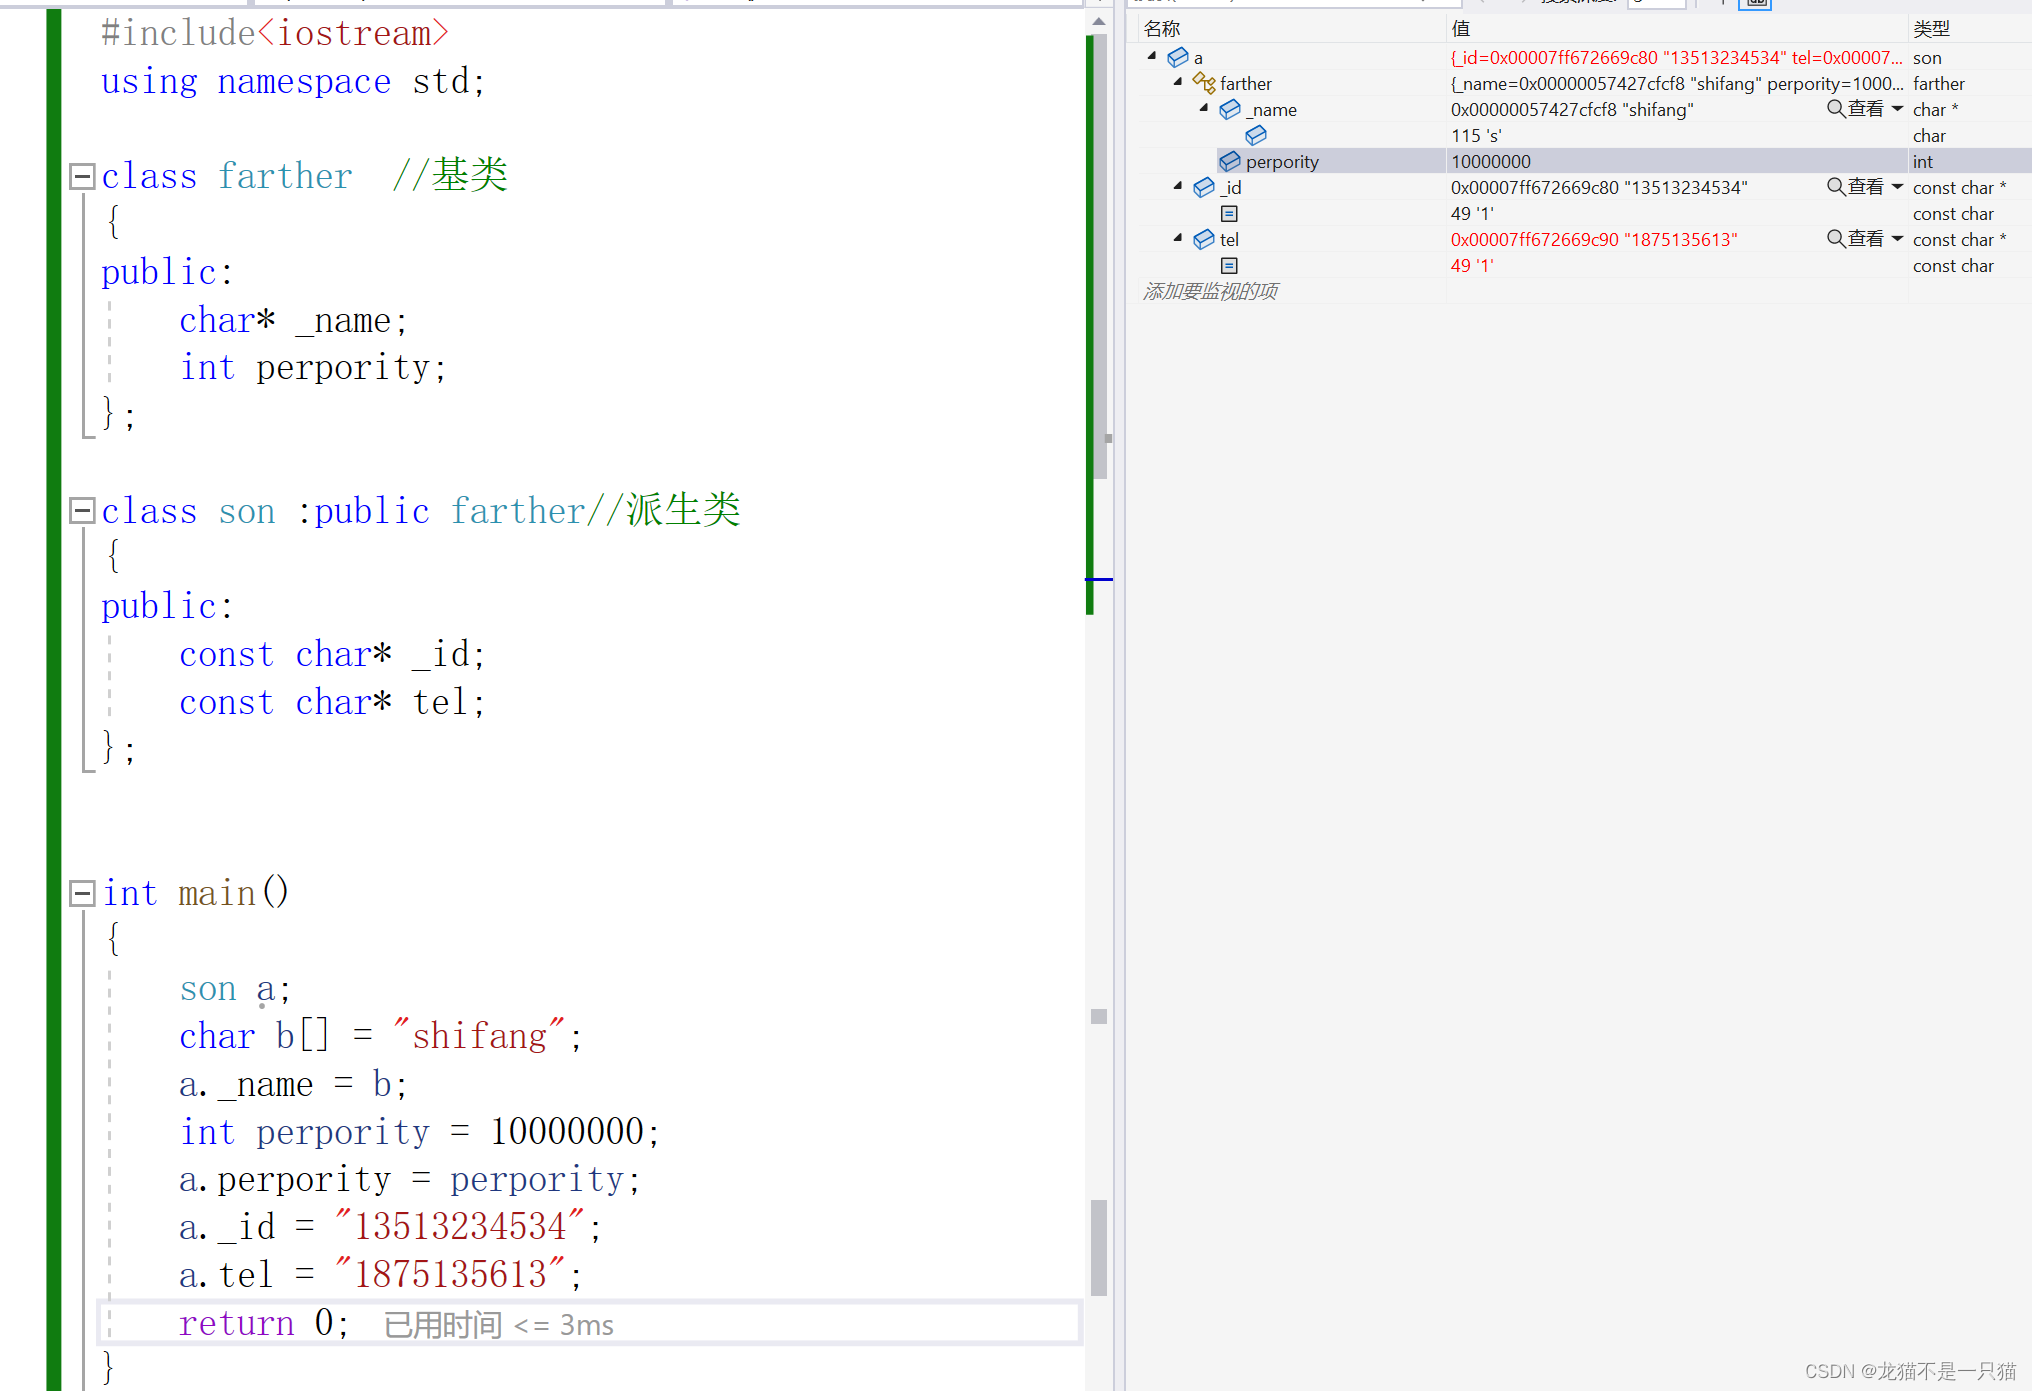This screenshot has height=1391, width=2032.
Task: Select the _id value "13513234534" cell
Action: coord(1599,187)
